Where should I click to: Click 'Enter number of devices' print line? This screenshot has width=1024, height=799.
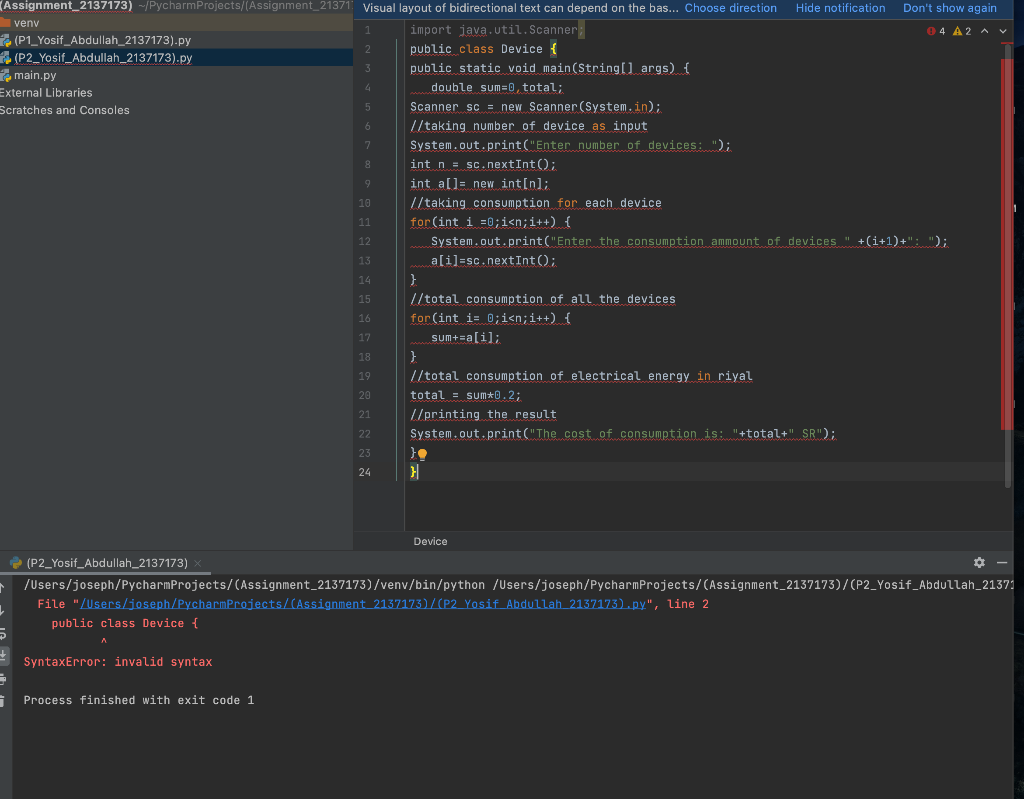570,145
